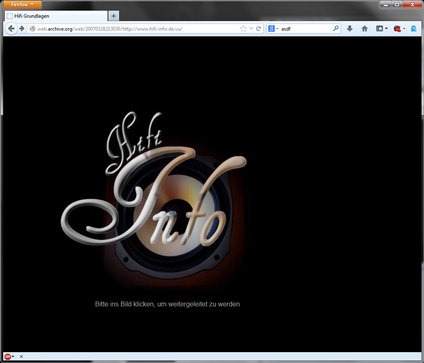Image resolution: width=424 pixels, height=363 pixels.
Task: Bookmark this page with the star icon
Action: pos(243,29)
